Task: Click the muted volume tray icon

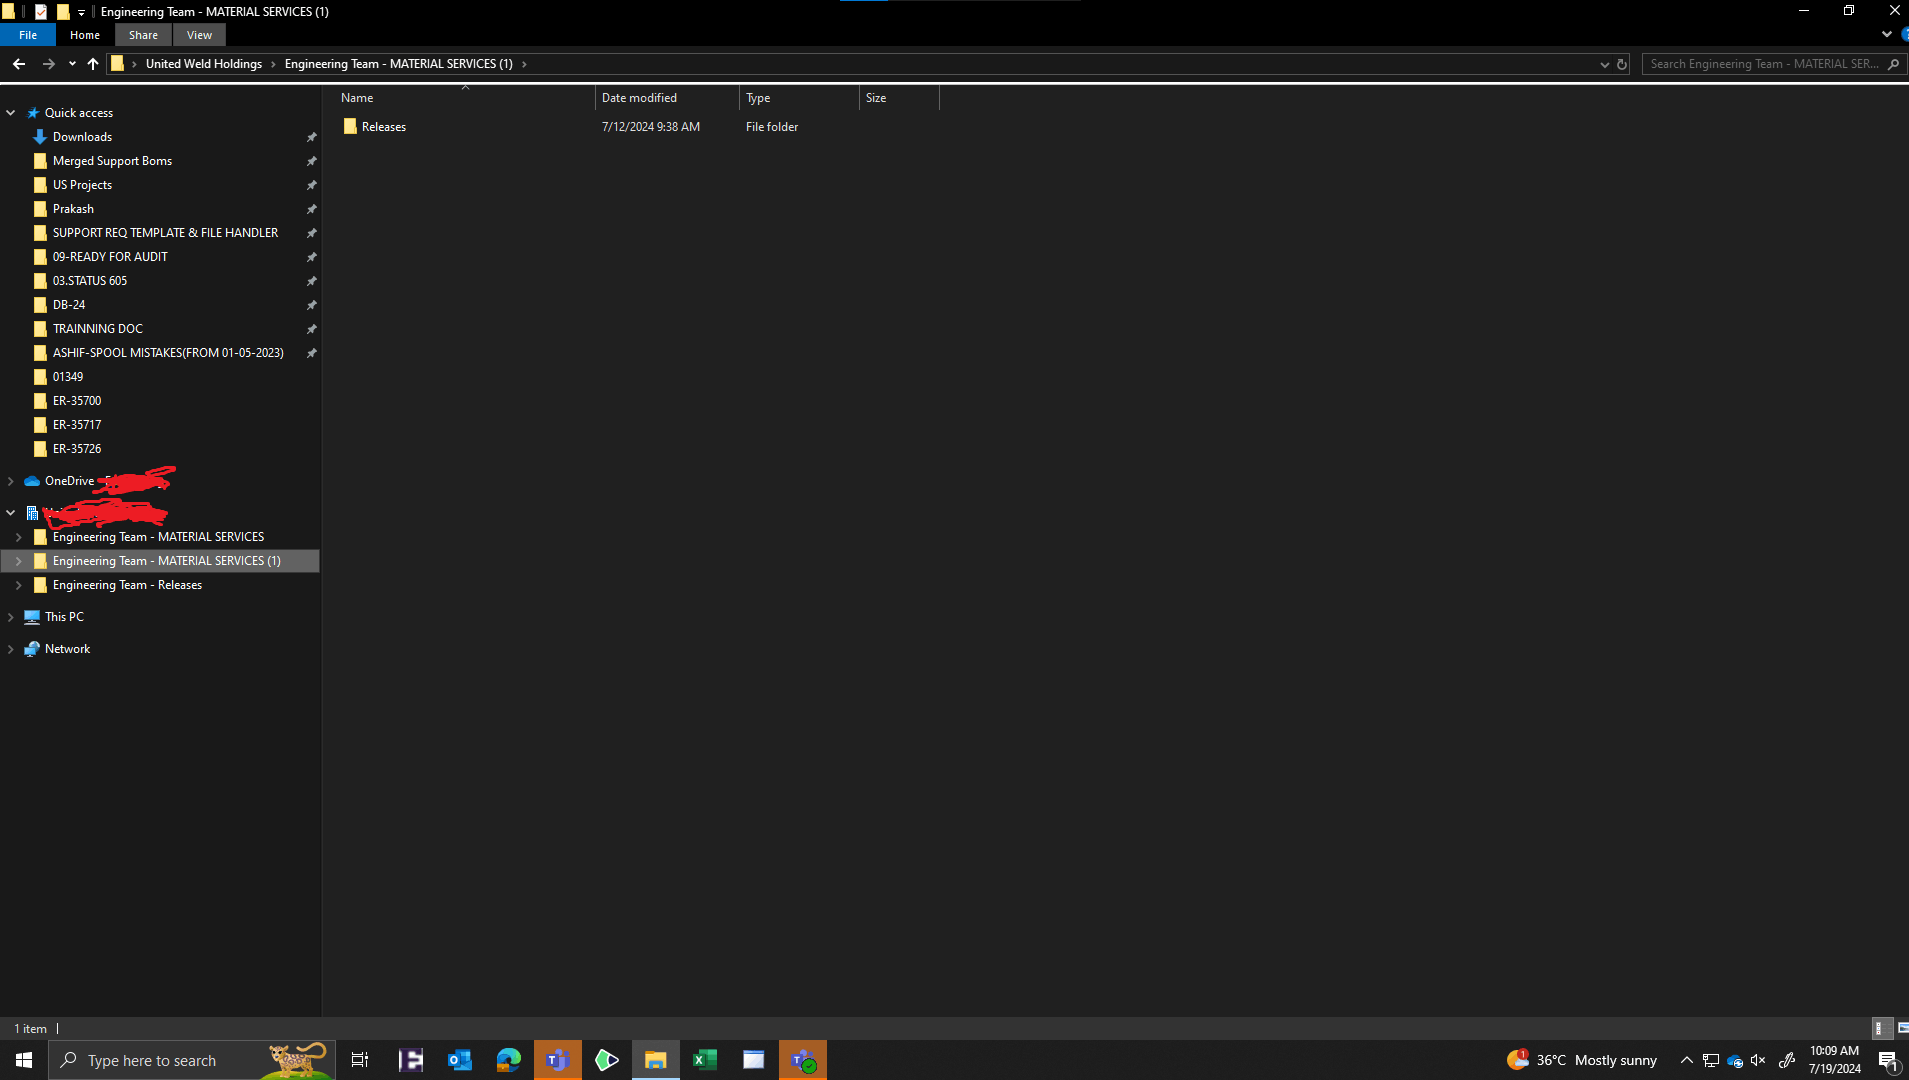Action: pos(1758,1060)
